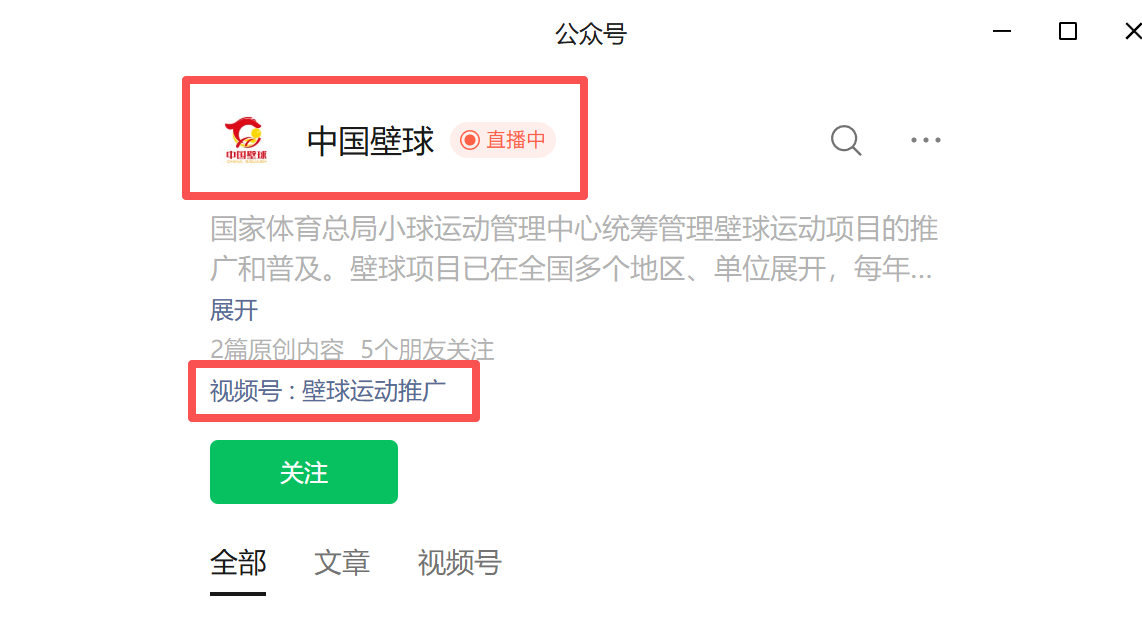Open the 壁球运动推广 video channel link
Screen dimensions: 1142x622
[374, 391]
